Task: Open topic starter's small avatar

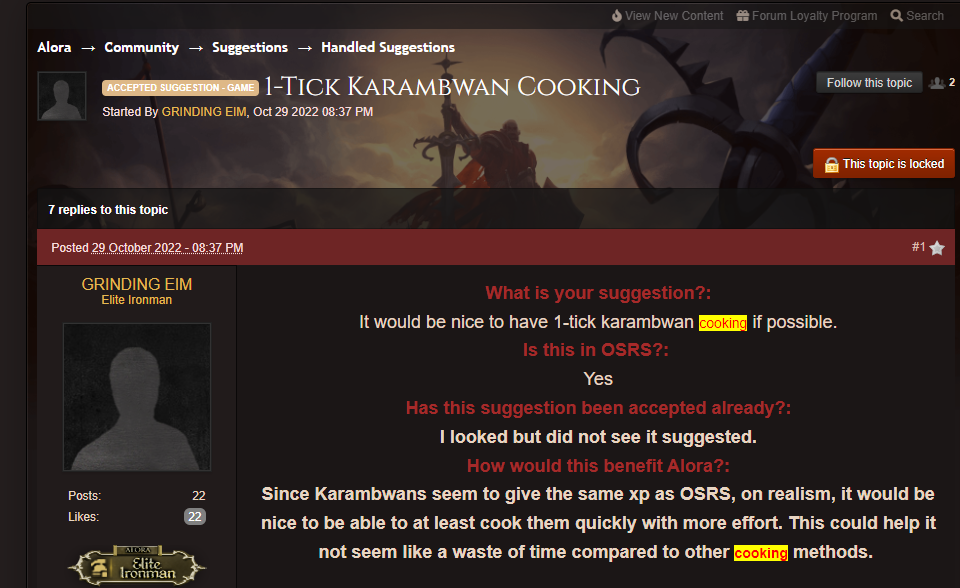Action: tap(62, 96)
